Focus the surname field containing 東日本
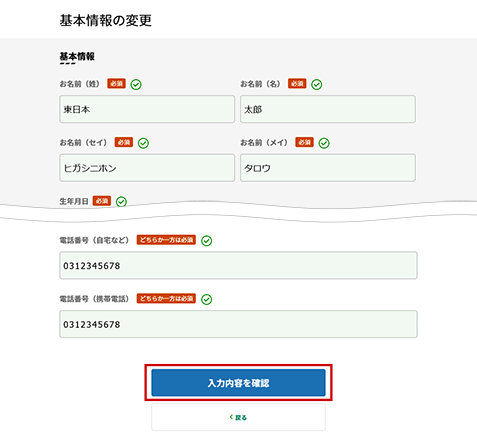Viewport: 477px width, 440px height. point(147,109)
